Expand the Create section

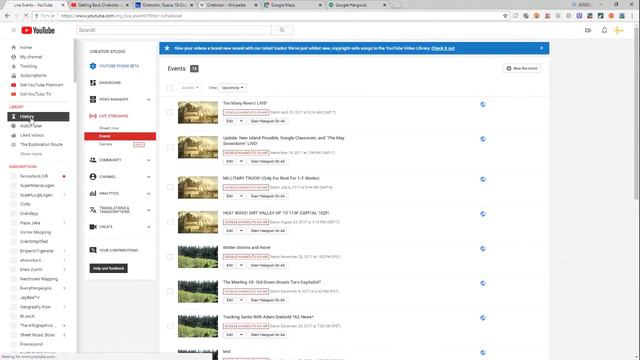point(149,227)
